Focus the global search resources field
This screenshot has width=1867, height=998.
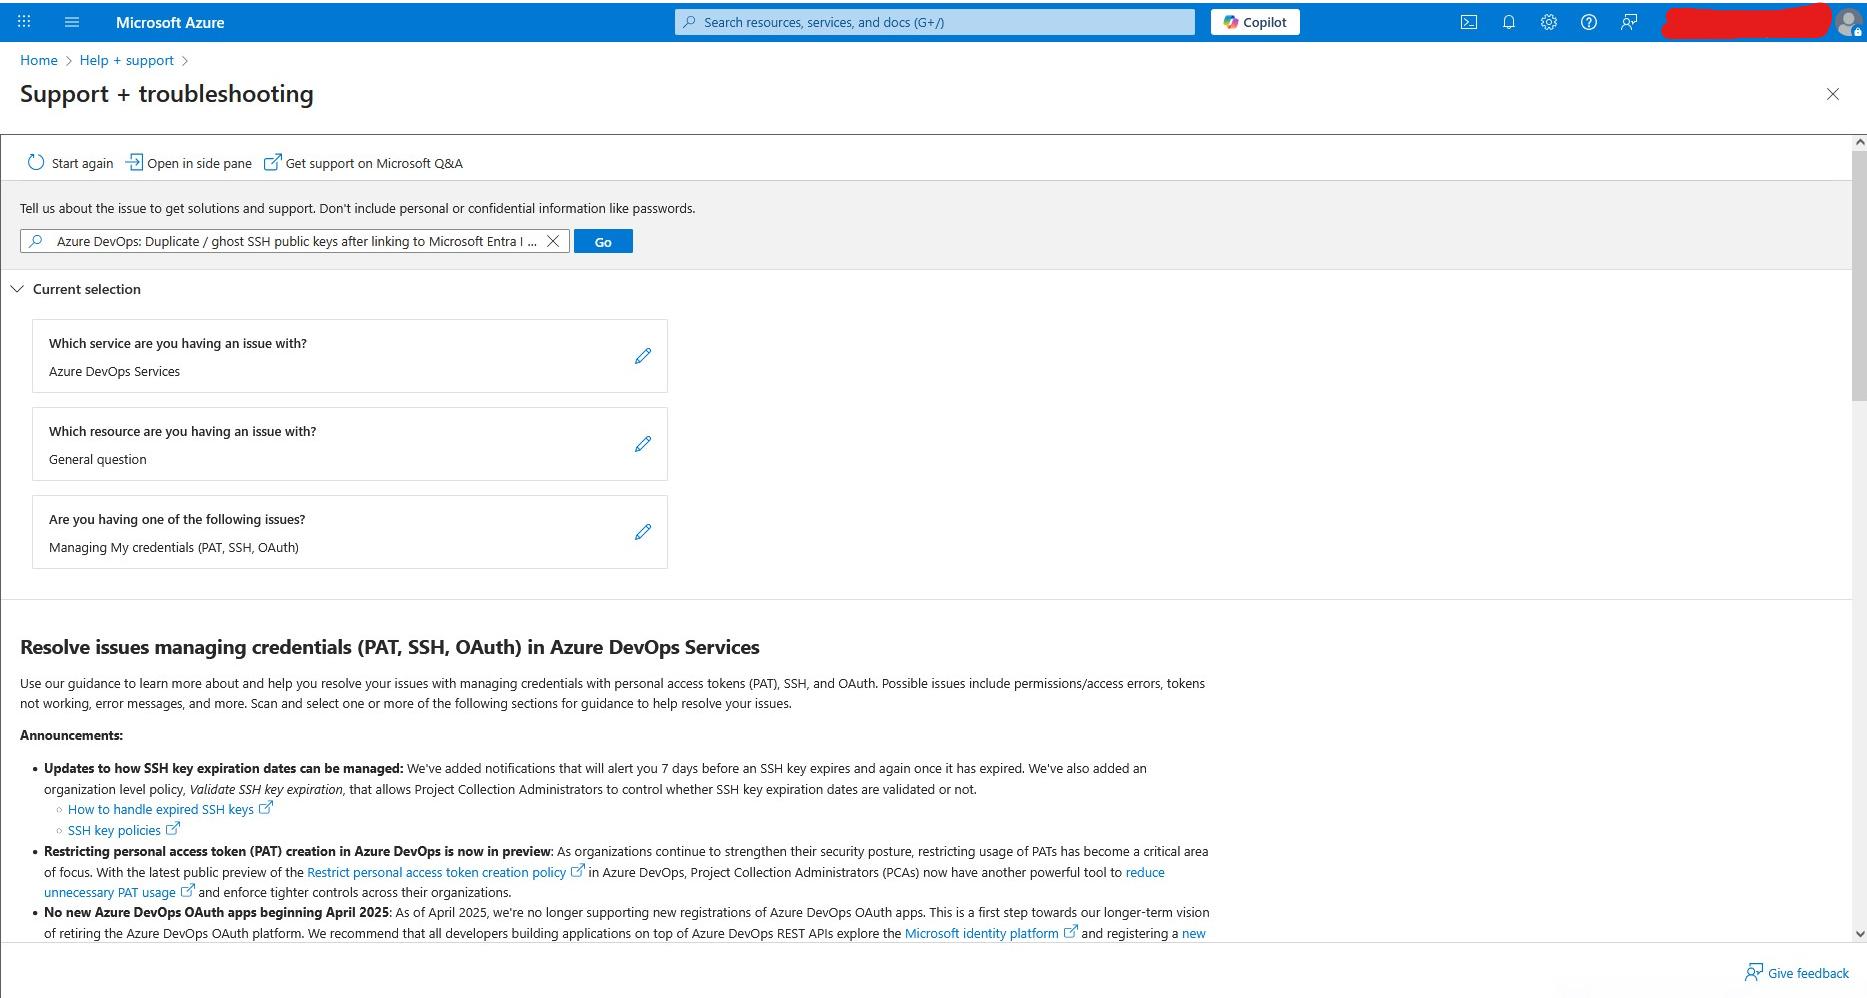[x=935, y=22]
